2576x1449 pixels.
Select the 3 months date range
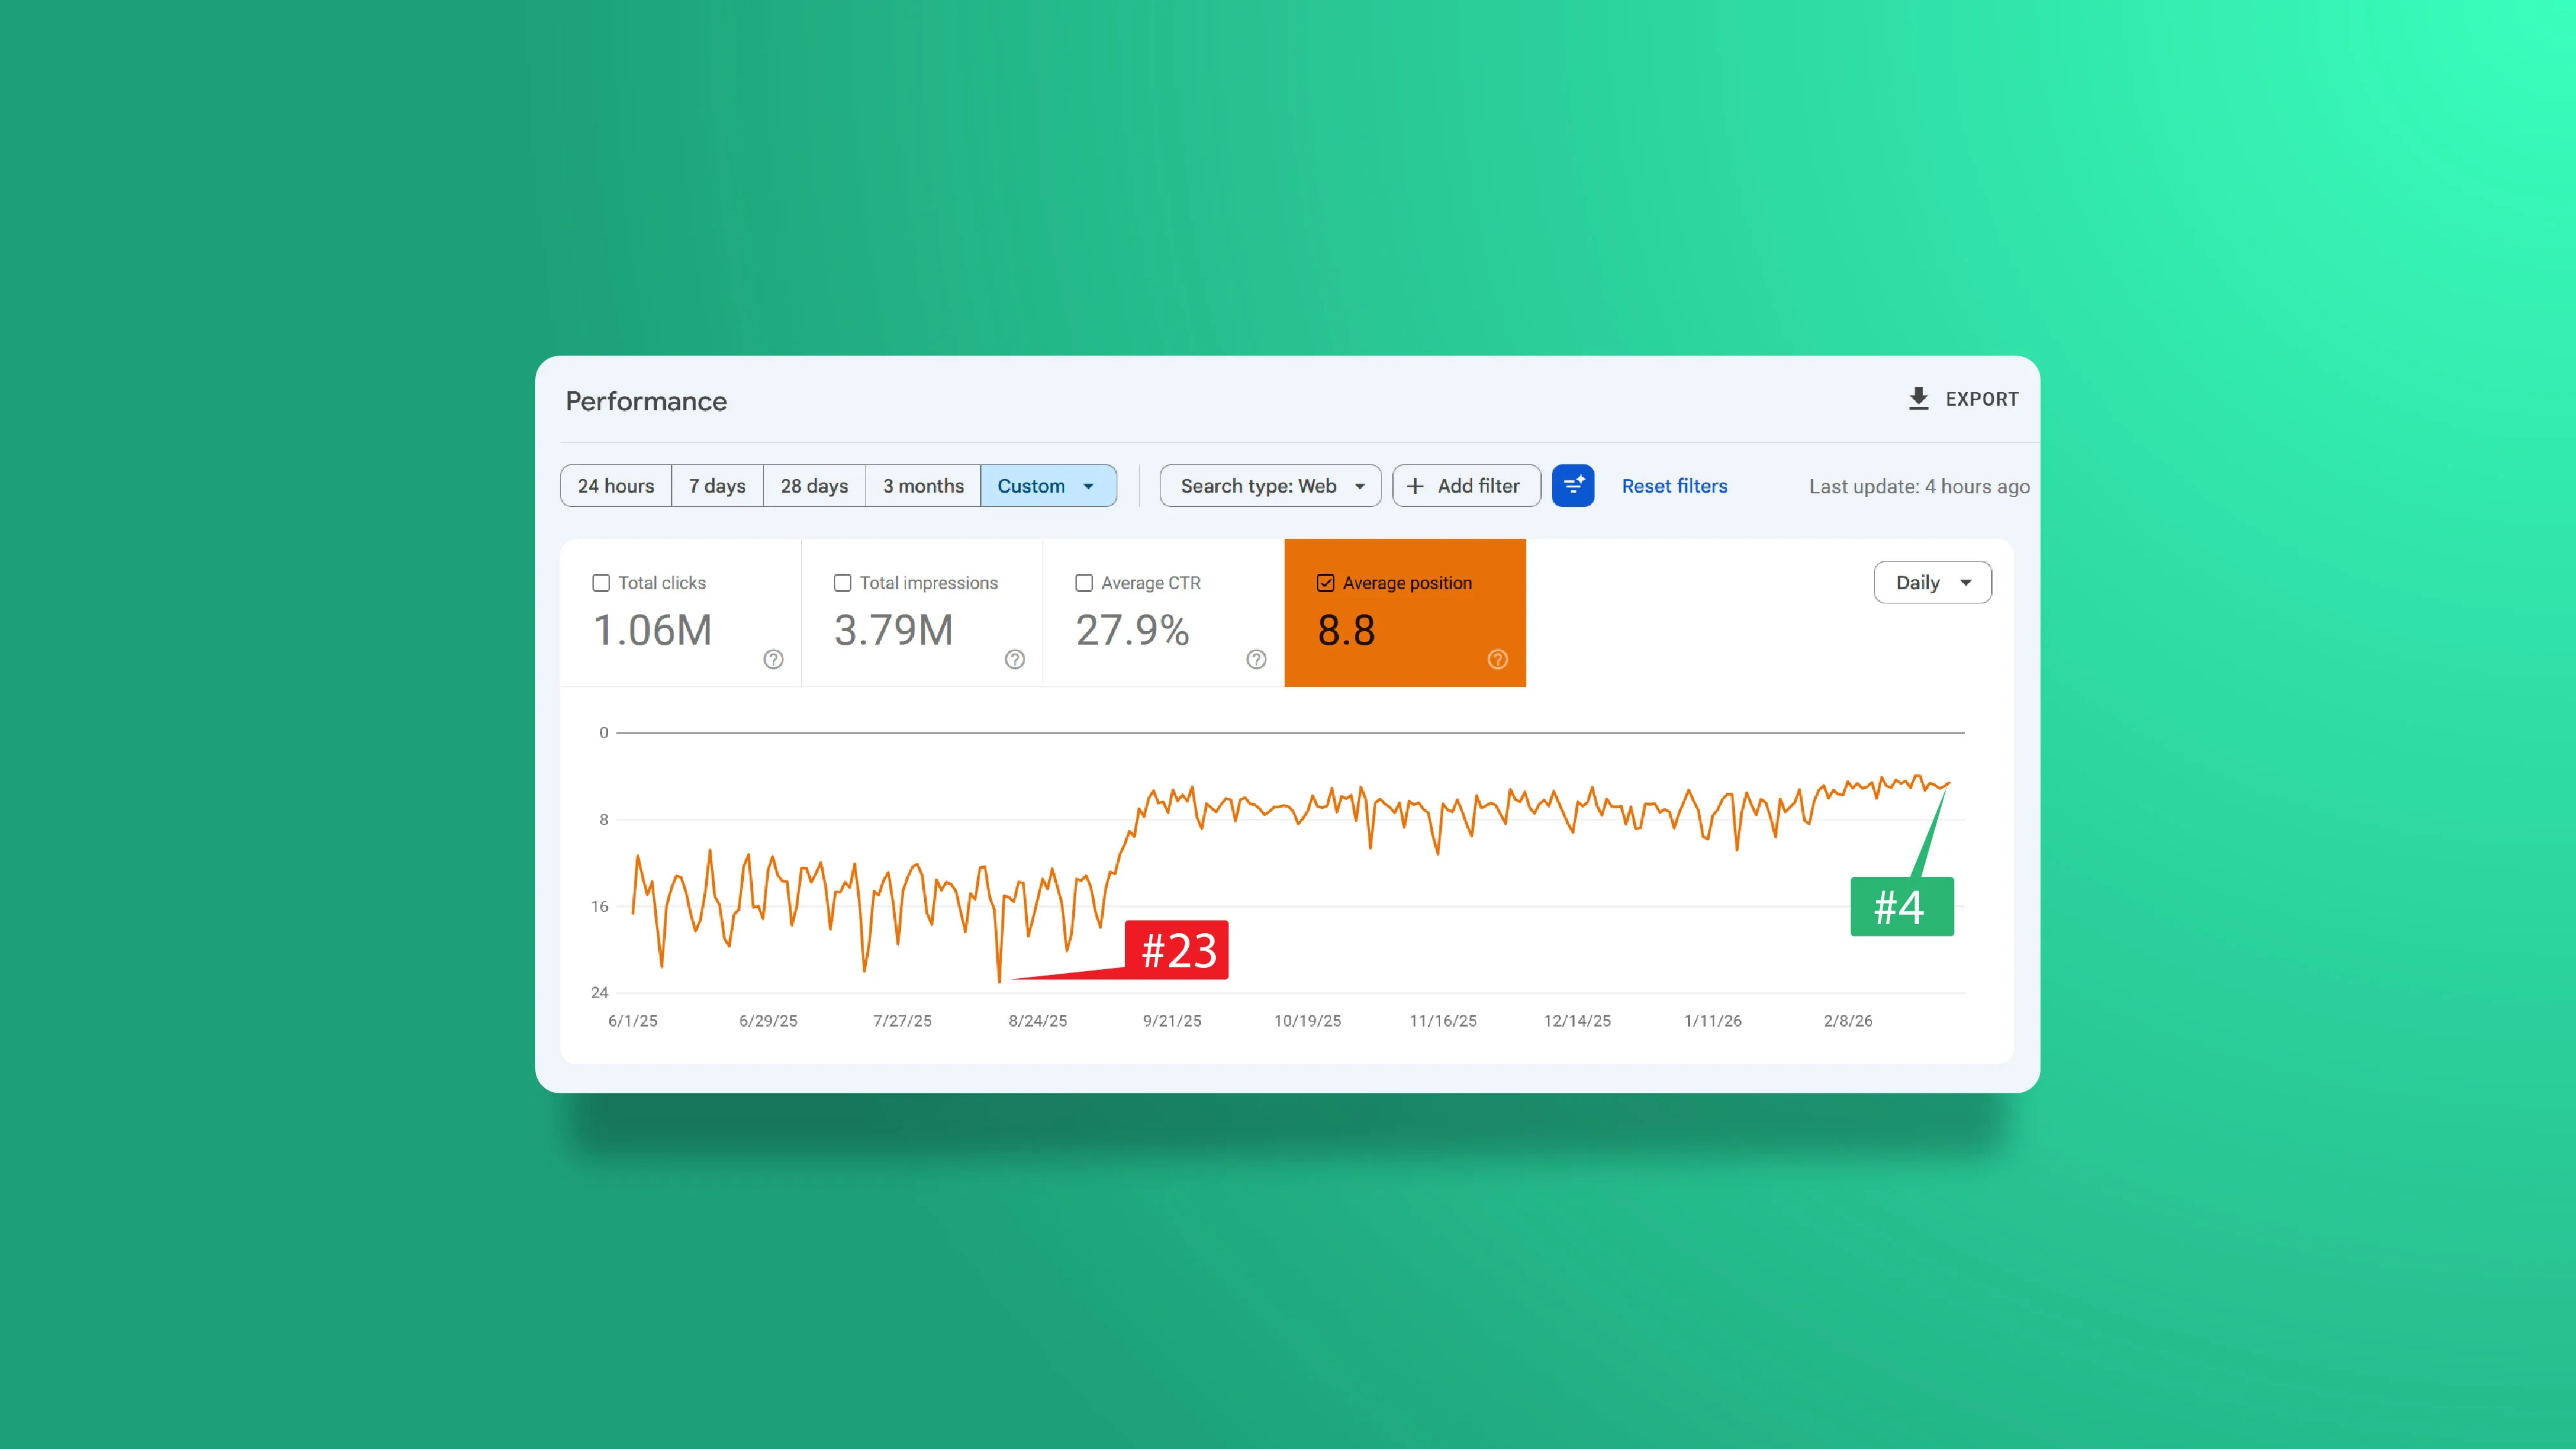click(x=922, y=485)
